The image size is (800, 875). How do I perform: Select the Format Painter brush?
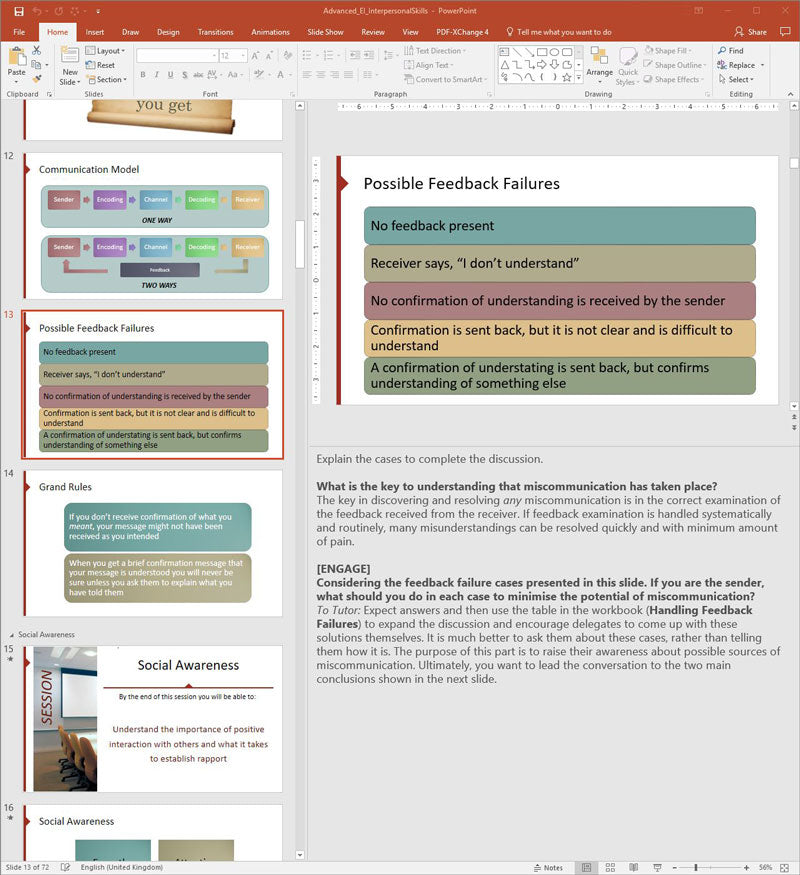(x=36, y=79)
